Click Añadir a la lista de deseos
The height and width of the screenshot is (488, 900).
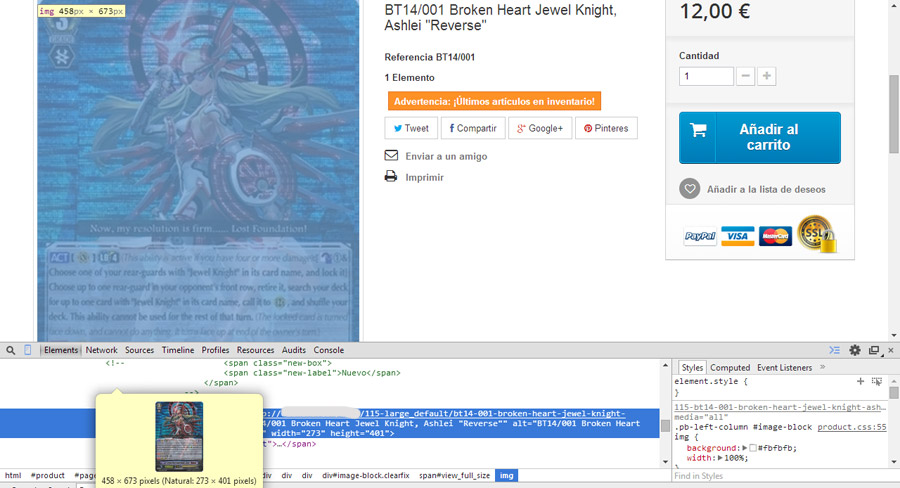click(x=766, y=189)
